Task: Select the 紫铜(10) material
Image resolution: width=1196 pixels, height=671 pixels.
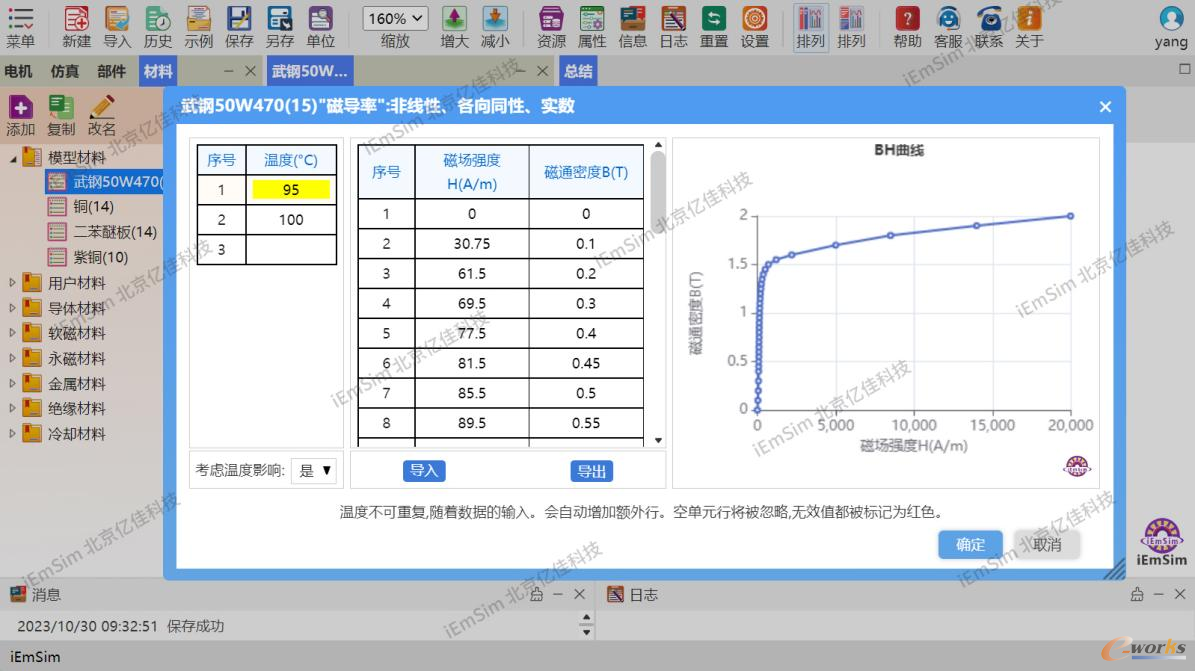Action: [x=89, y=257]
